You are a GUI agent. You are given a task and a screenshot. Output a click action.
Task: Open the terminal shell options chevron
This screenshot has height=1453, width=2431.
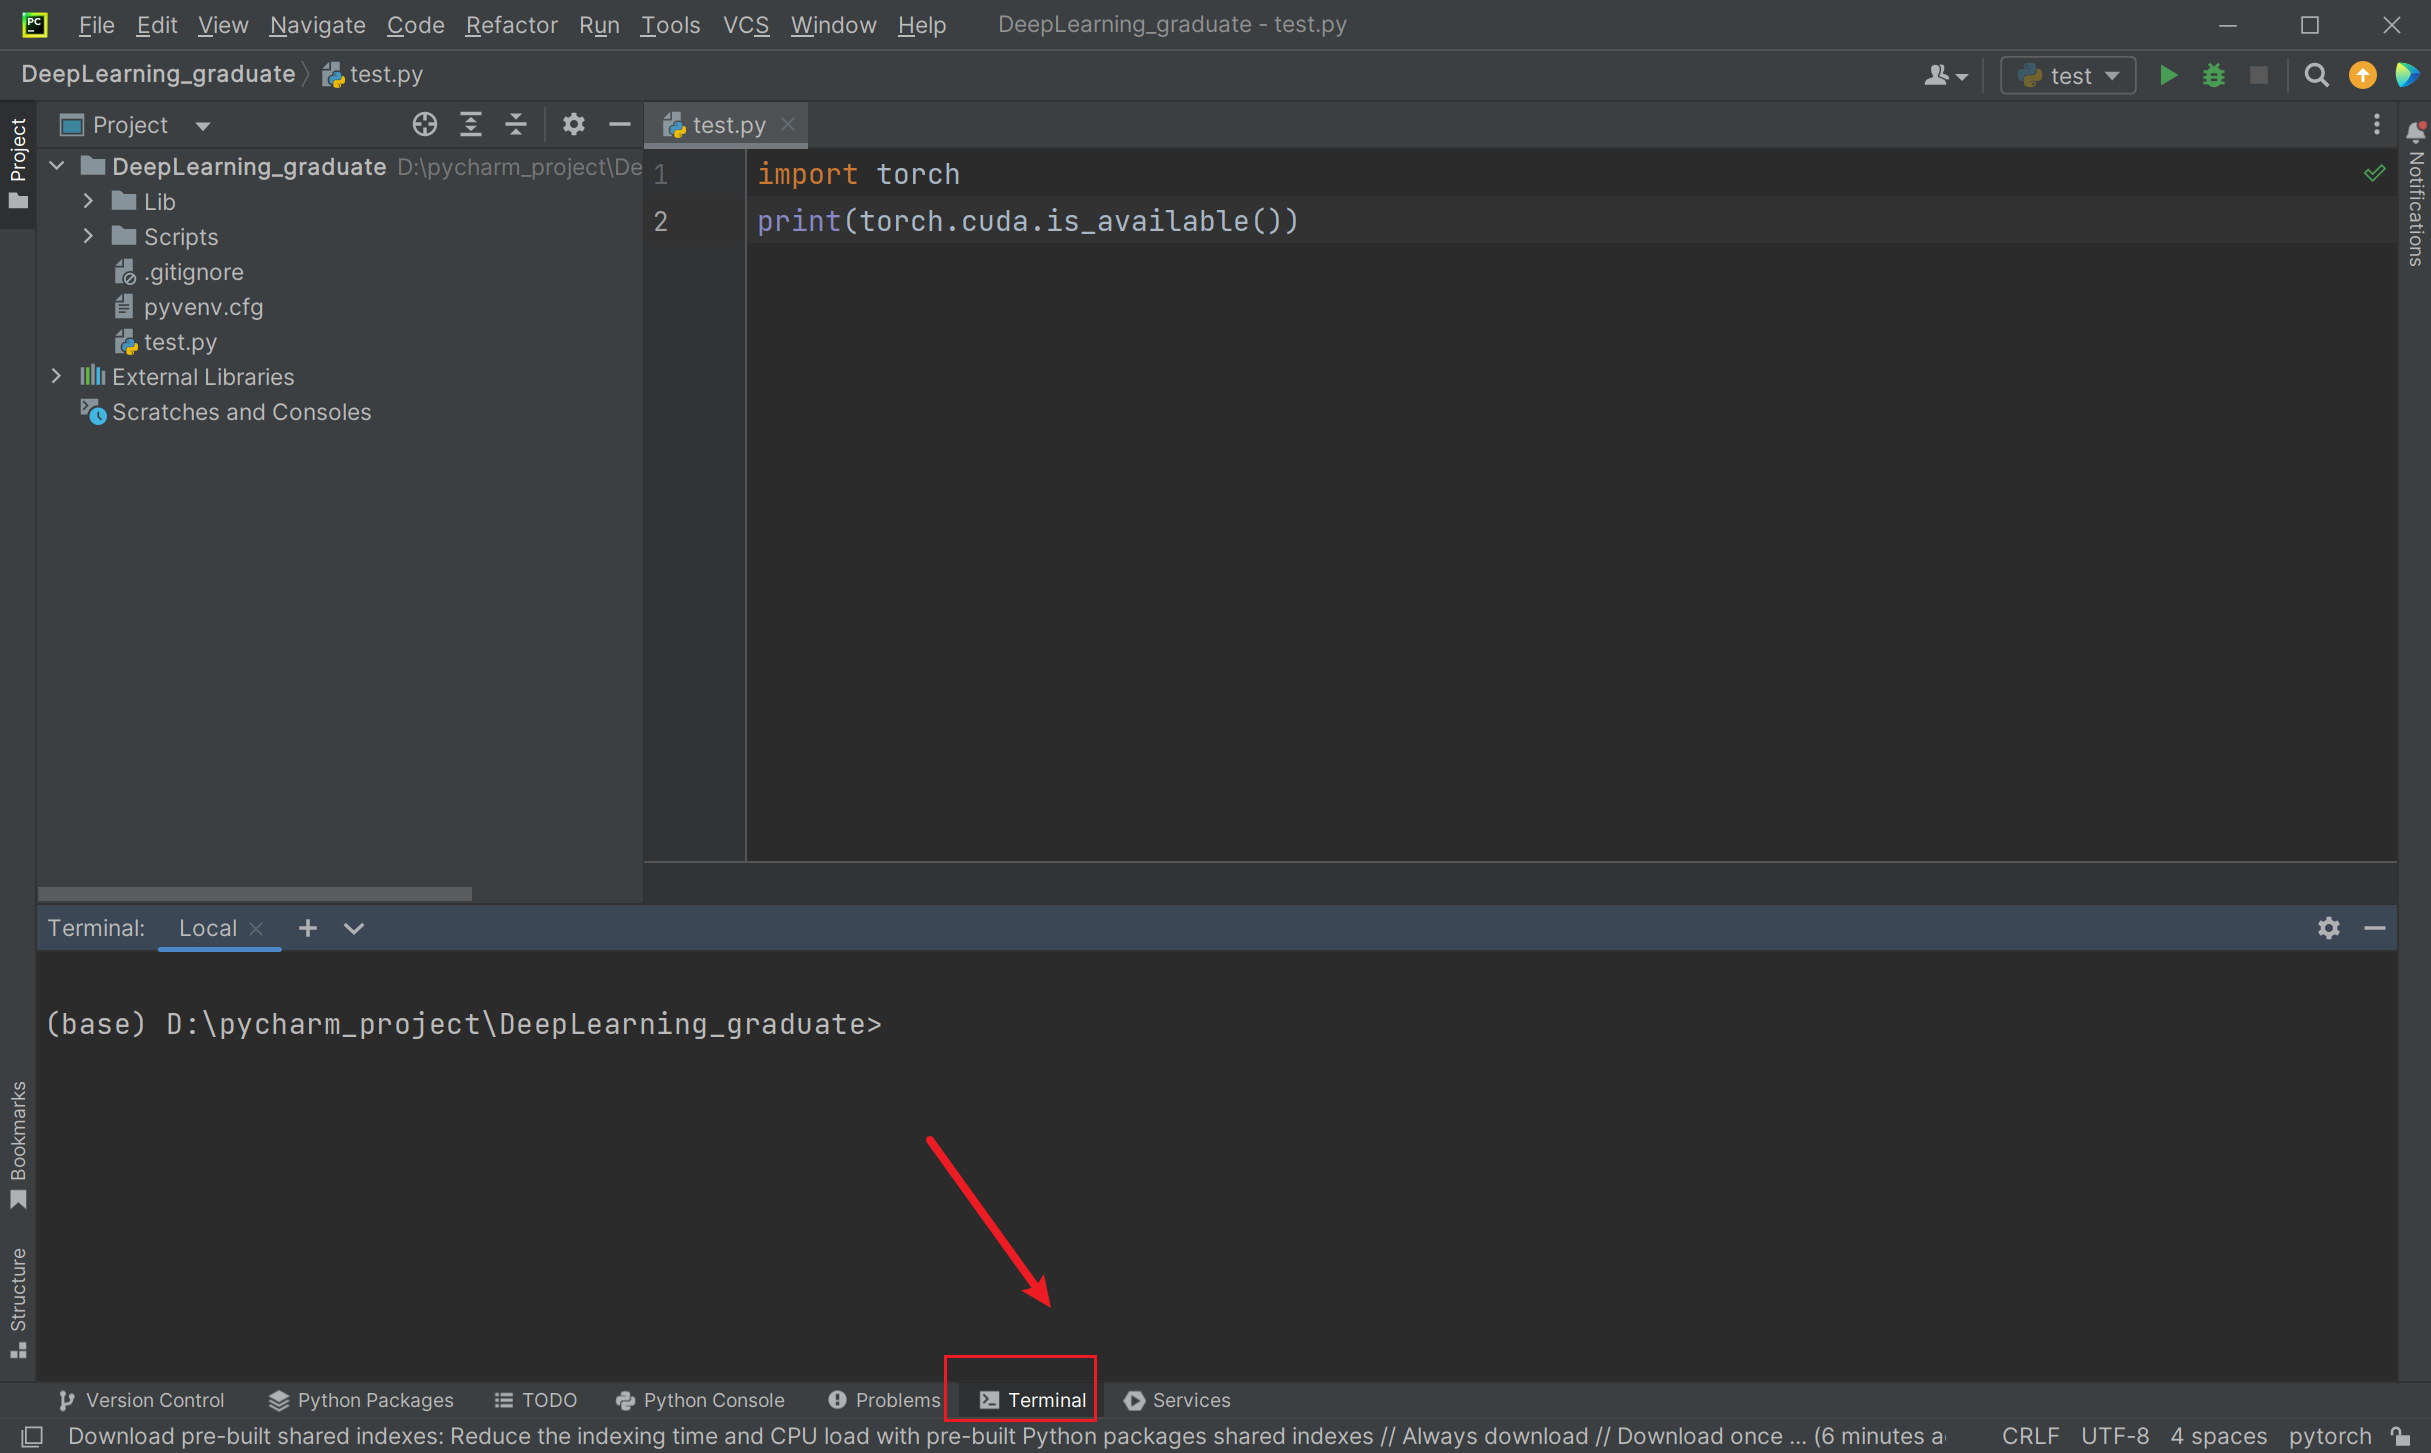tap(354, 928)
